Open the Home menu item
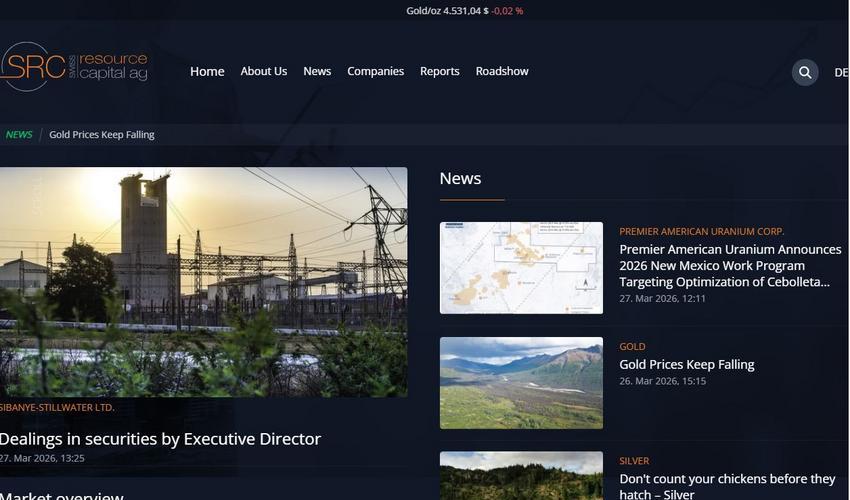The image size is (850, 500). tap(207, 71)
